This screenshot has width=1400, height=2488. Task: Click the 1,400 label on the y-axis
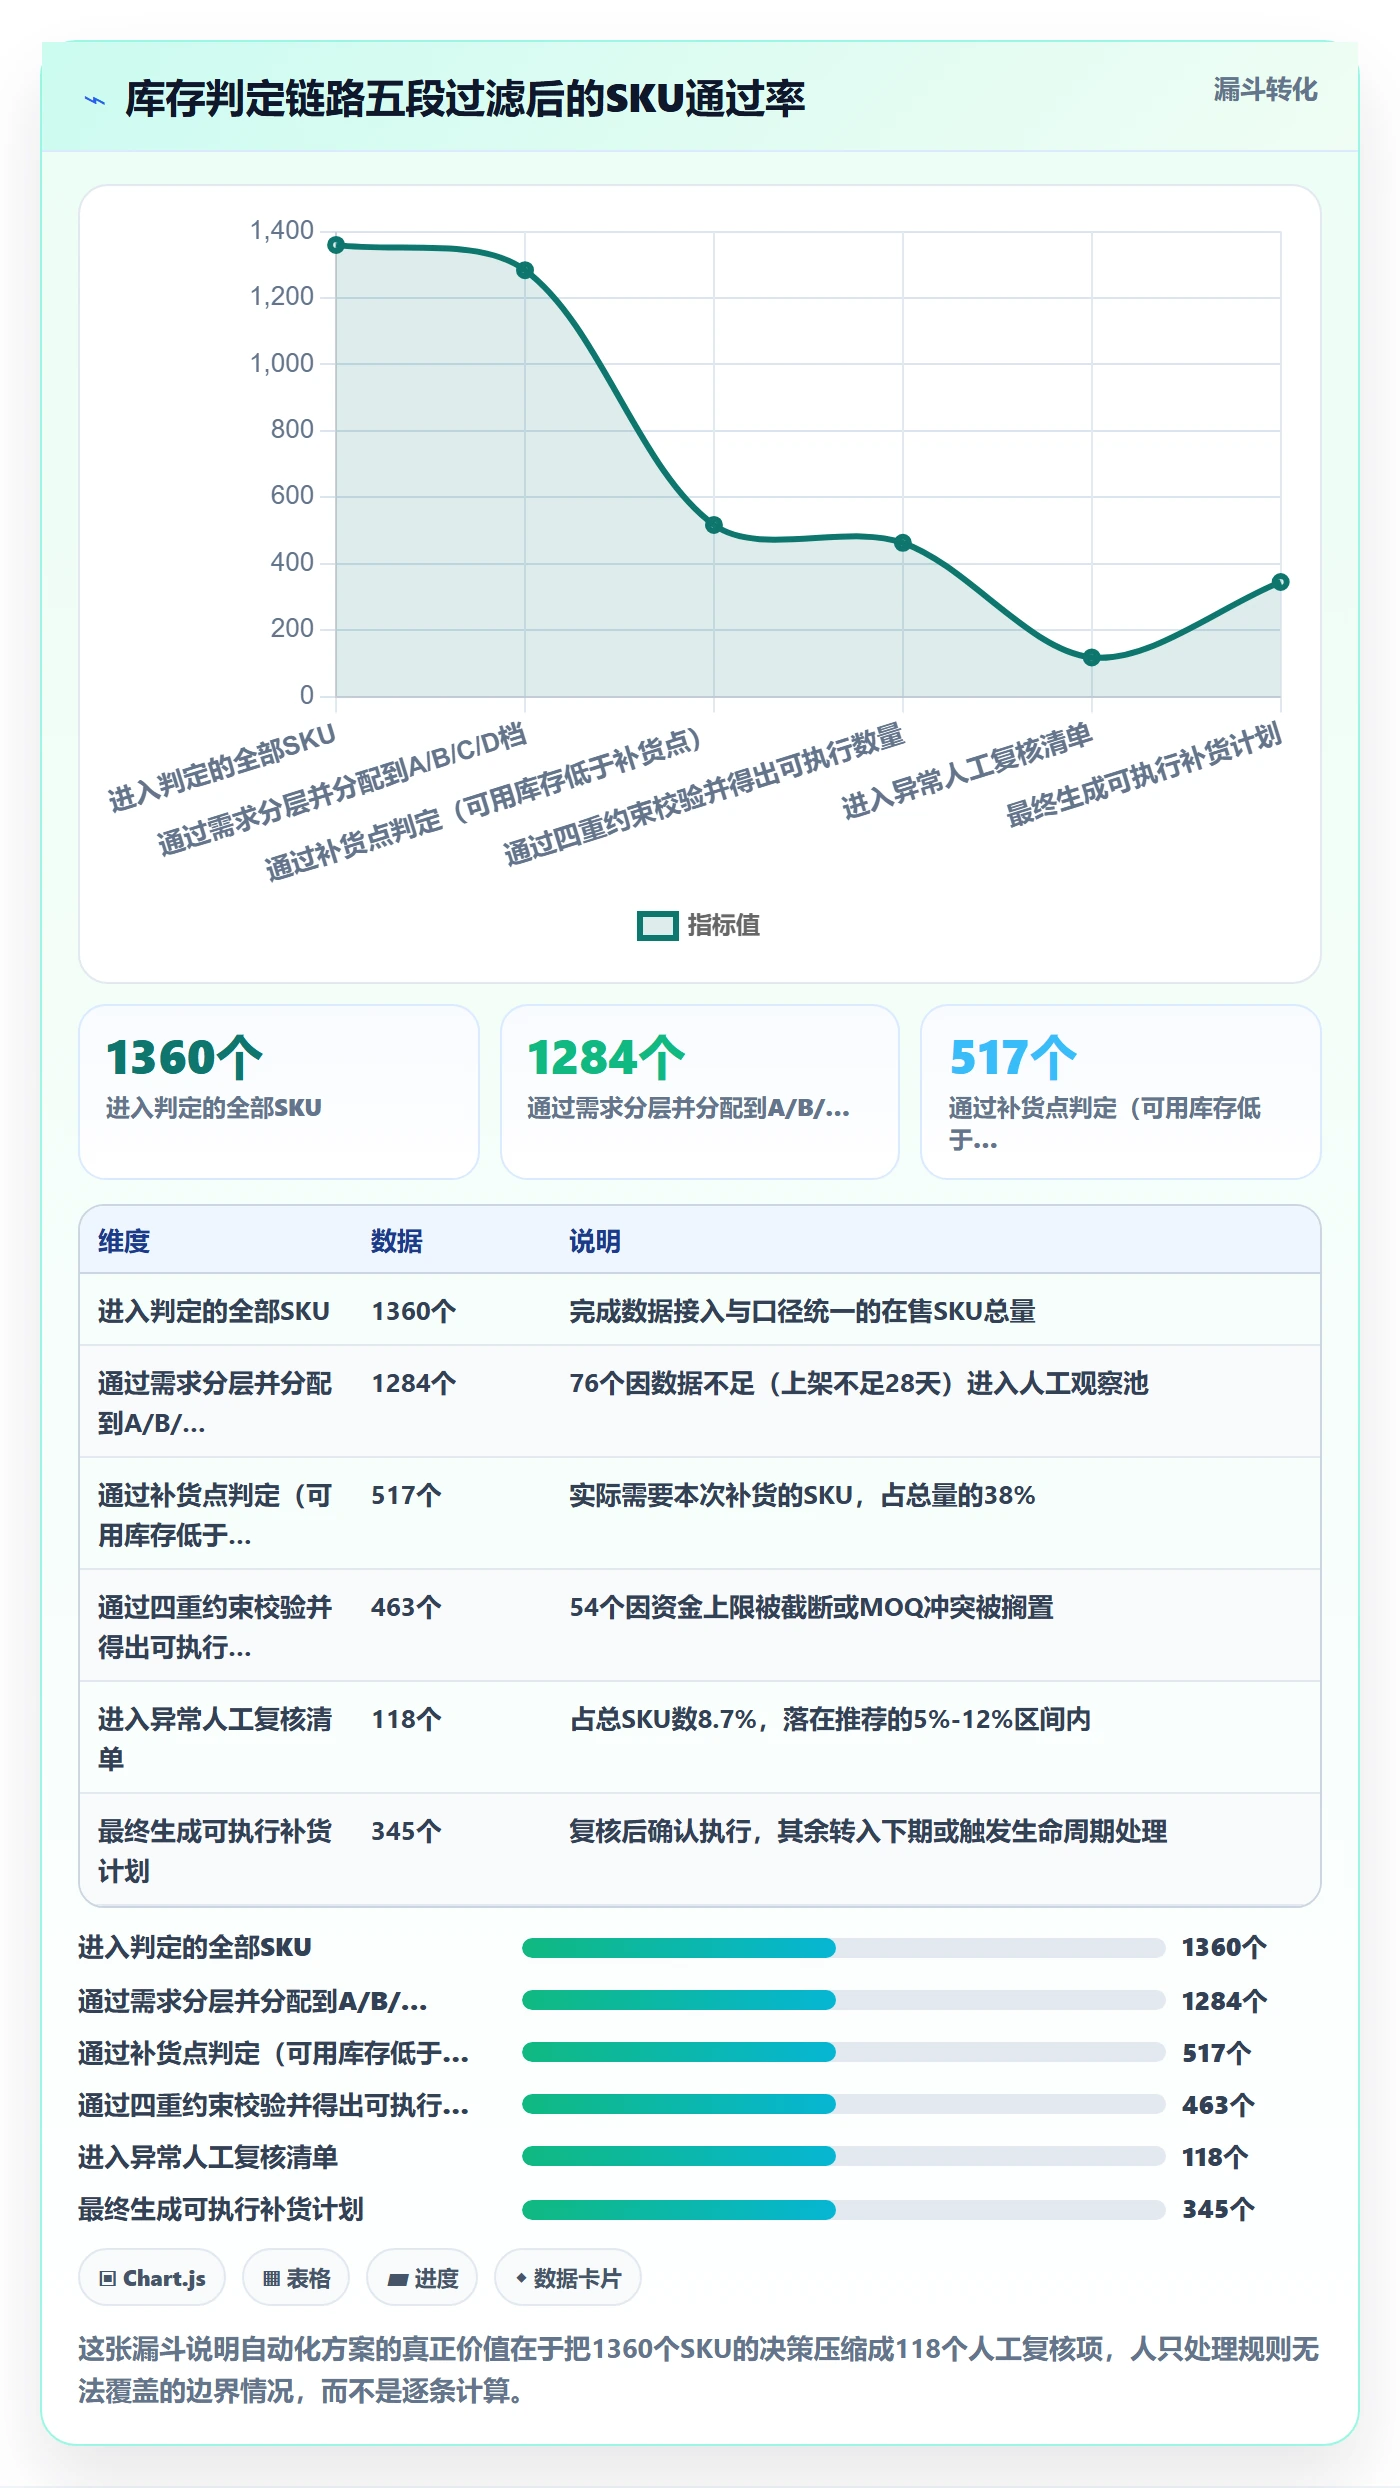(282, 231)
